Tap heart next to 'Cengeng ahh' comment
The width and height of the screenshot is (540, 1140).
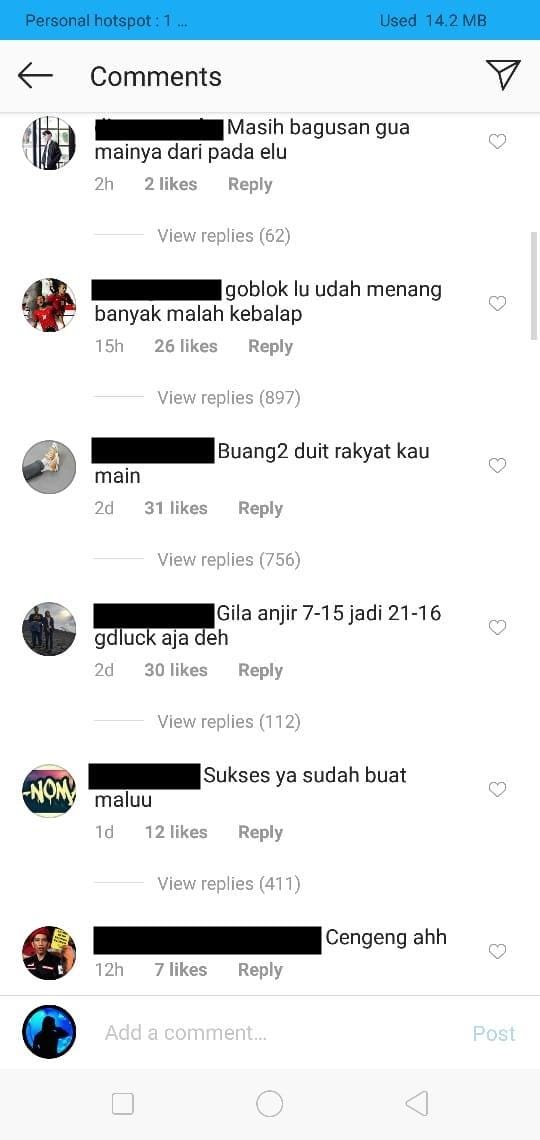pos(497,952)
